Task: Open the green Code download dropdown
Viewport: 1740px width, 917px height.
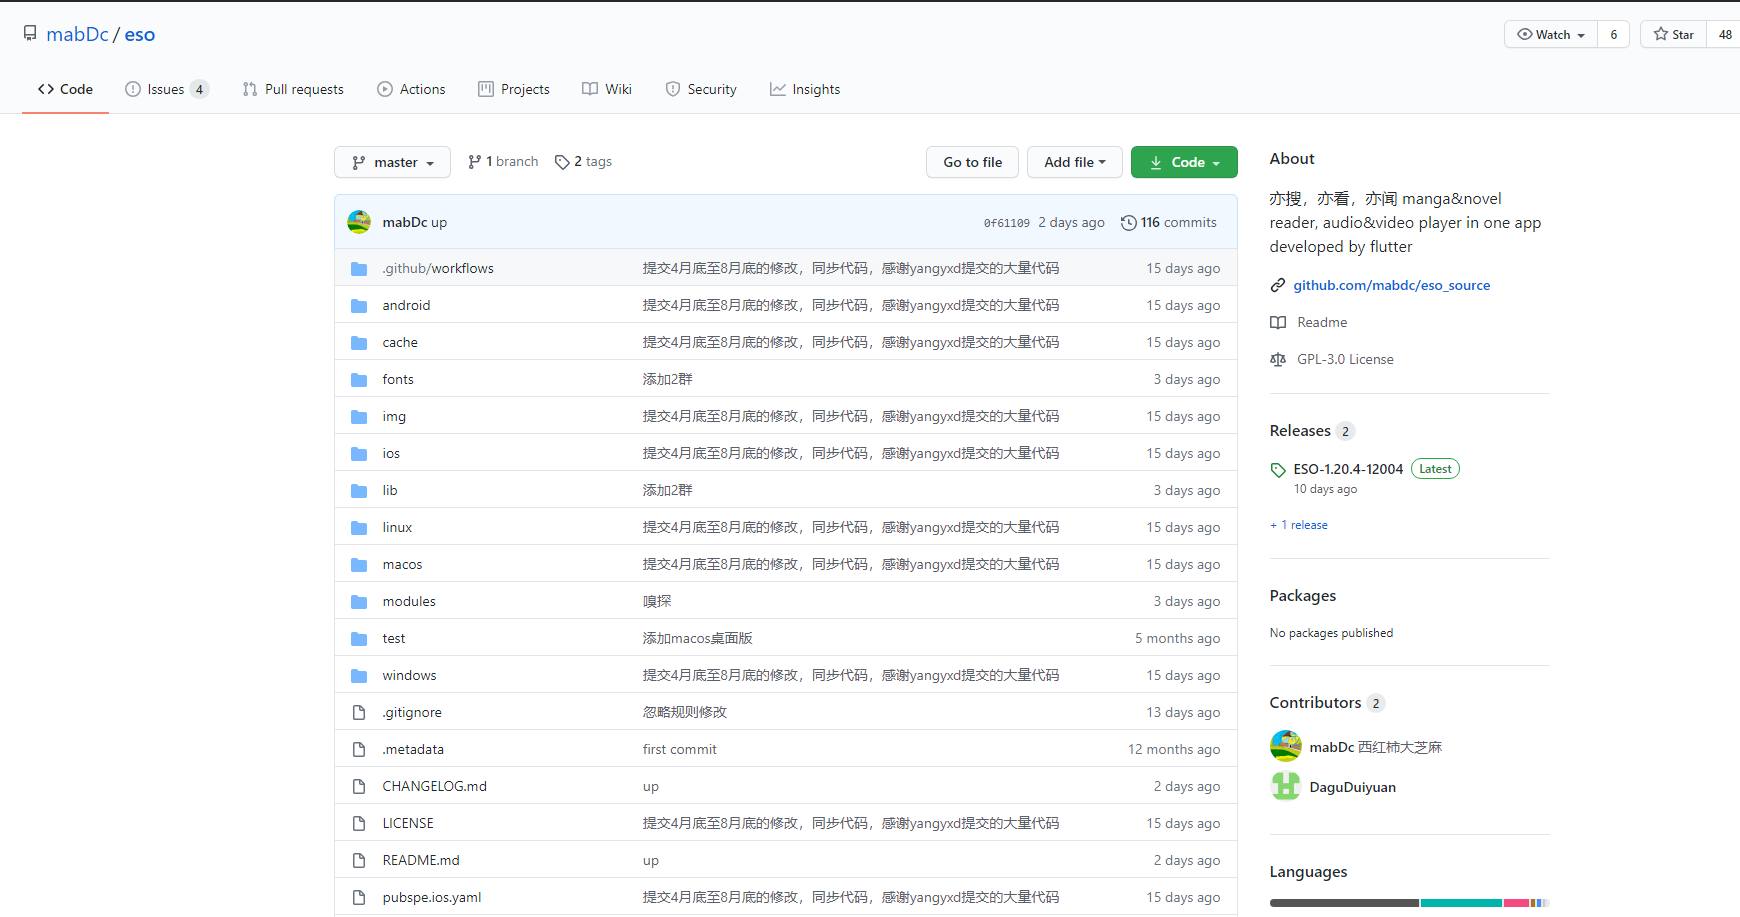Action: tap(1184, 162)
